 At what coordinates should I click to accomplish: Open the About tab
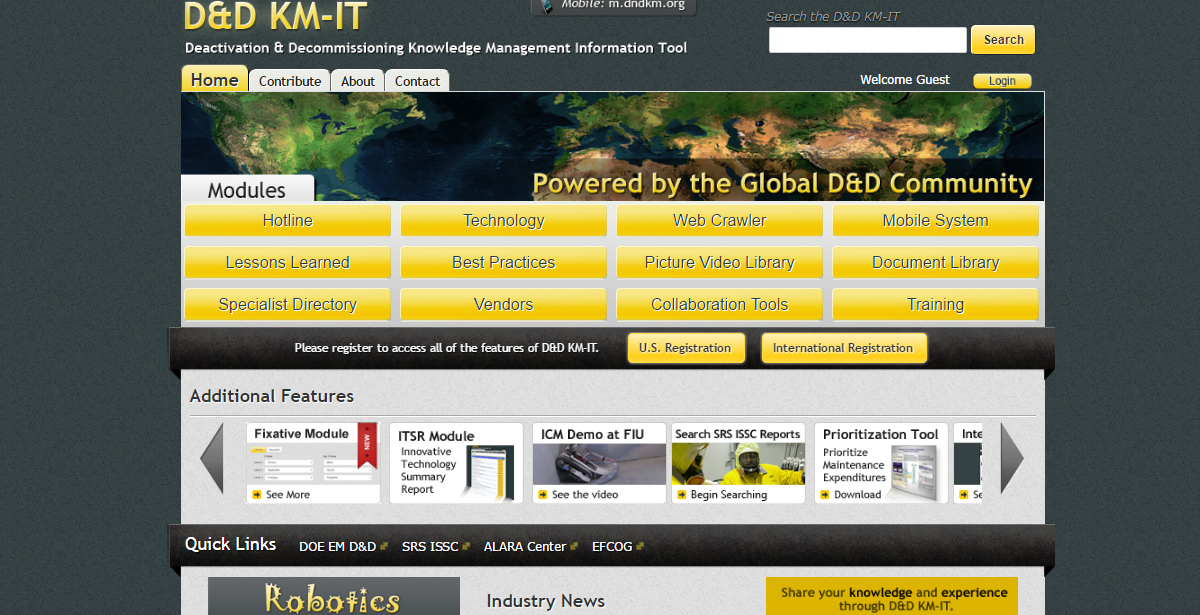pos(357,81)
